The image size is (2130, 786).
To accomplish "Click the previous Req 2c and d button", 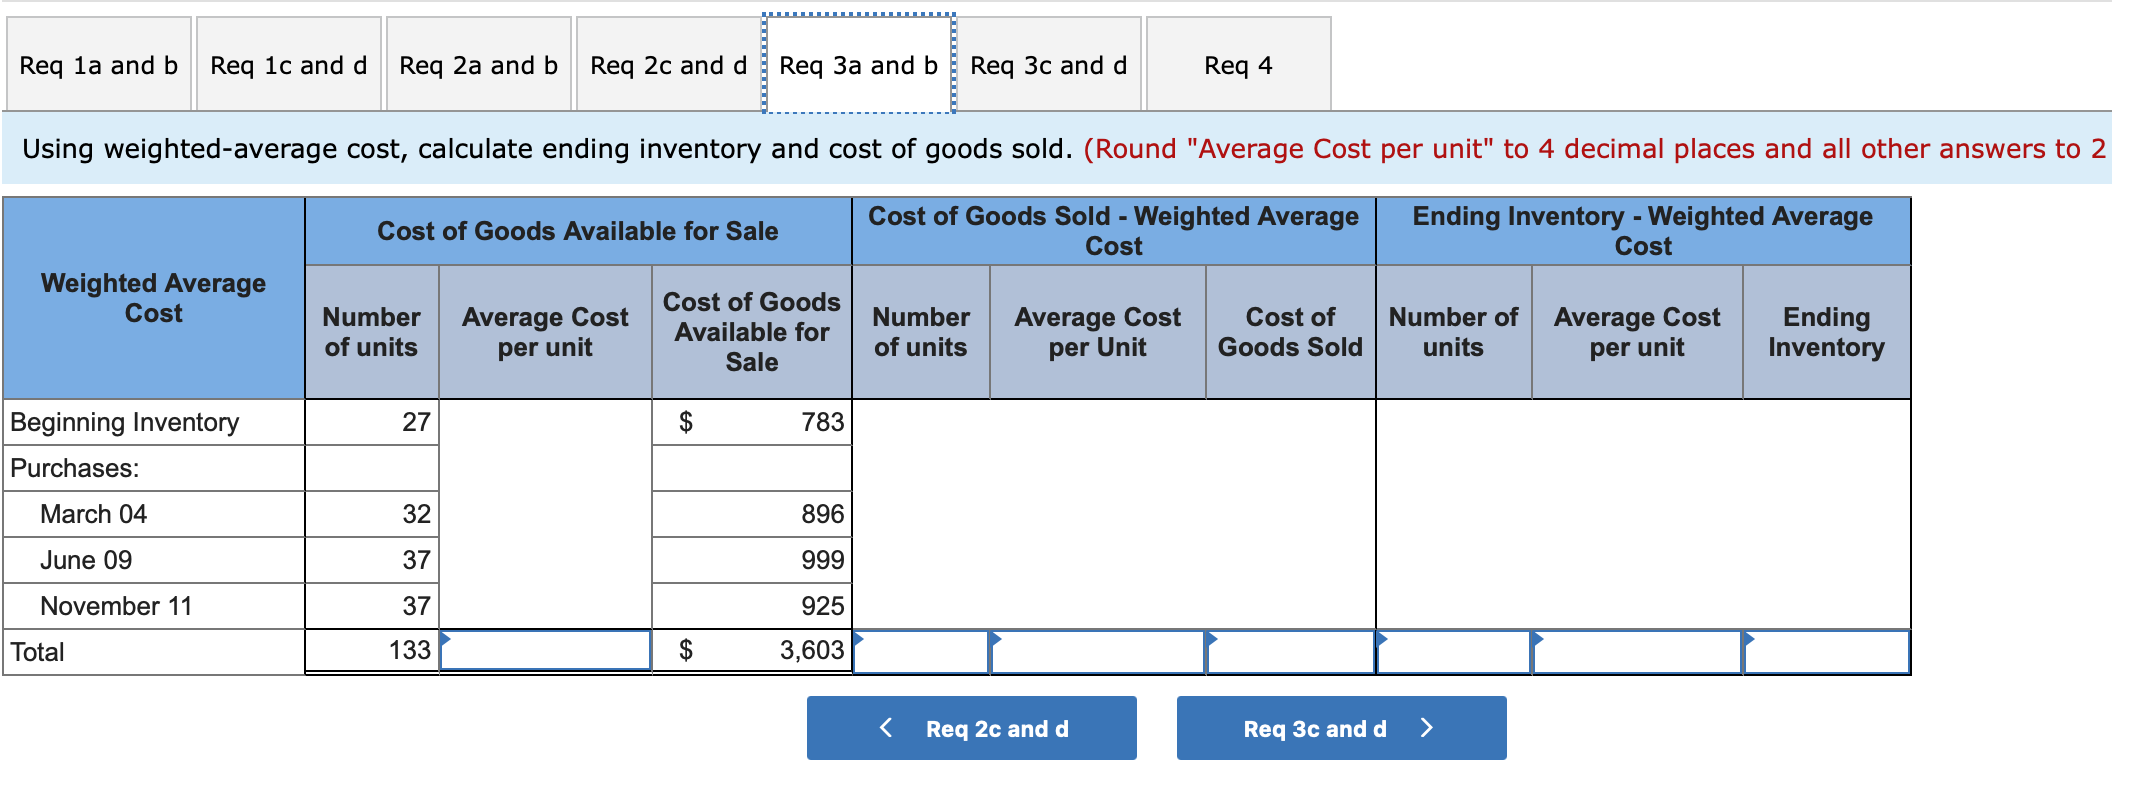I will pos(971,728).
